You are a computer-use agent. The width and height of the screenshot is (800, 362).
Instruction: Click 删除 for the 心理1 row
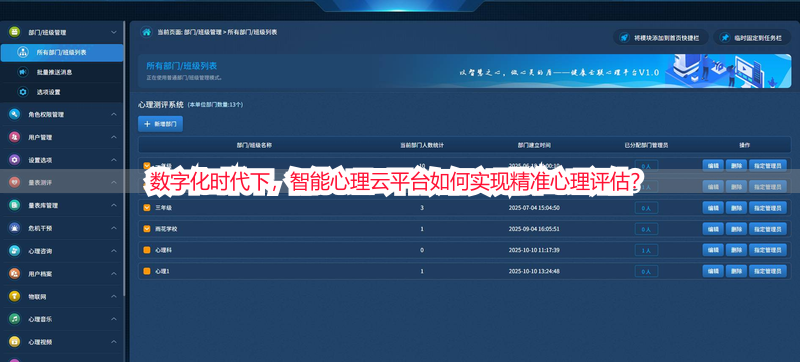pos(736,271)
